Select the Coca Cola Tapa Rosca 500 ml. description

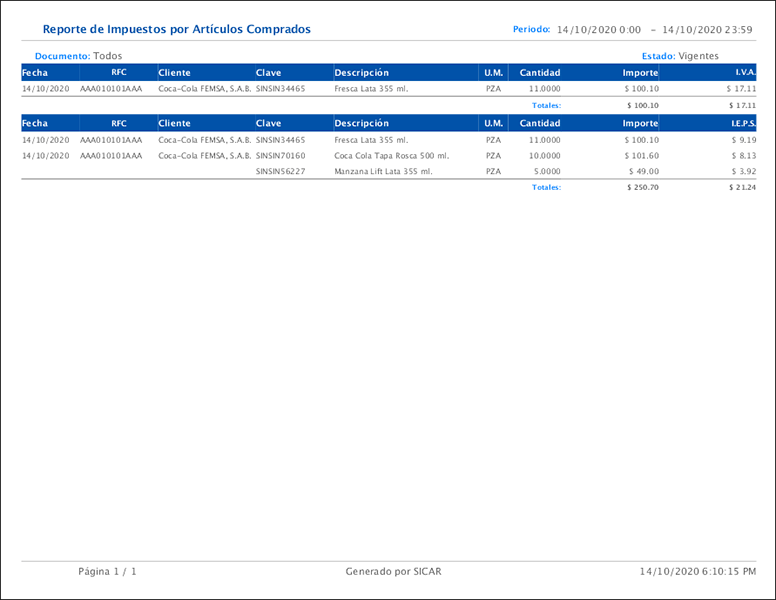coord(391,156)
